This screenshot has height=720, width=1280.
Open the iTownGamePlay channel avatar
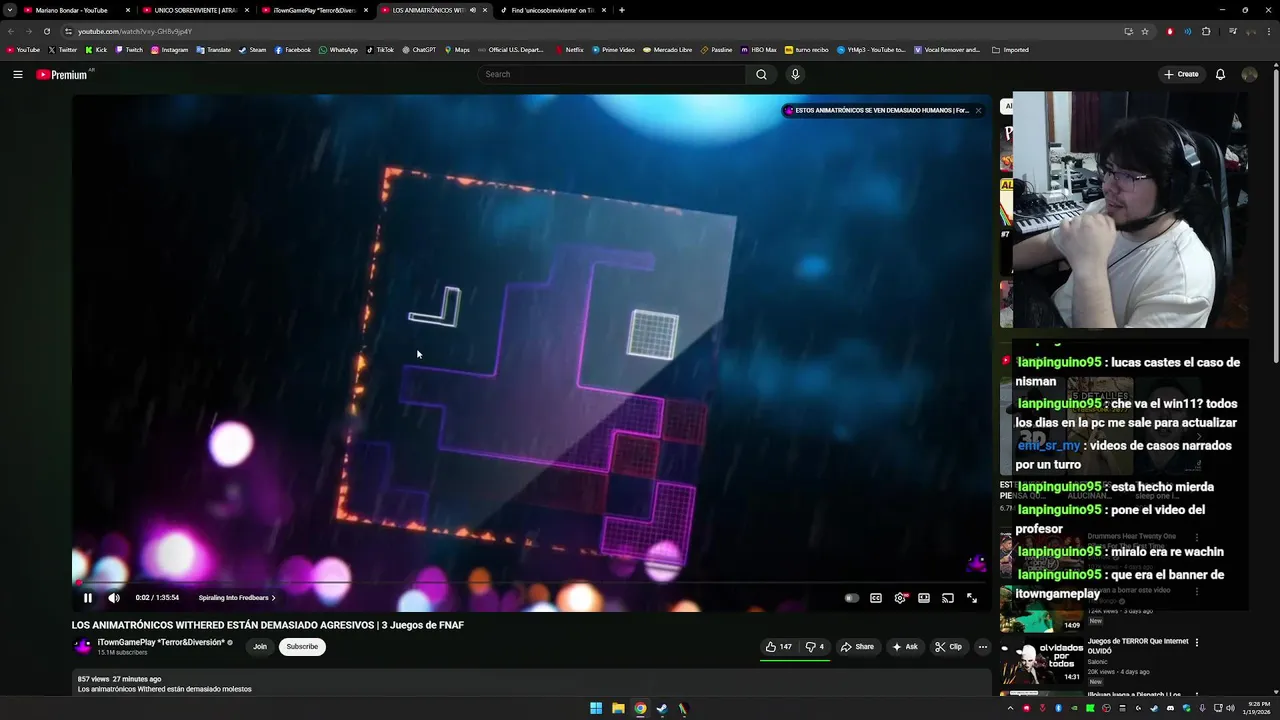tap(83, 647)
